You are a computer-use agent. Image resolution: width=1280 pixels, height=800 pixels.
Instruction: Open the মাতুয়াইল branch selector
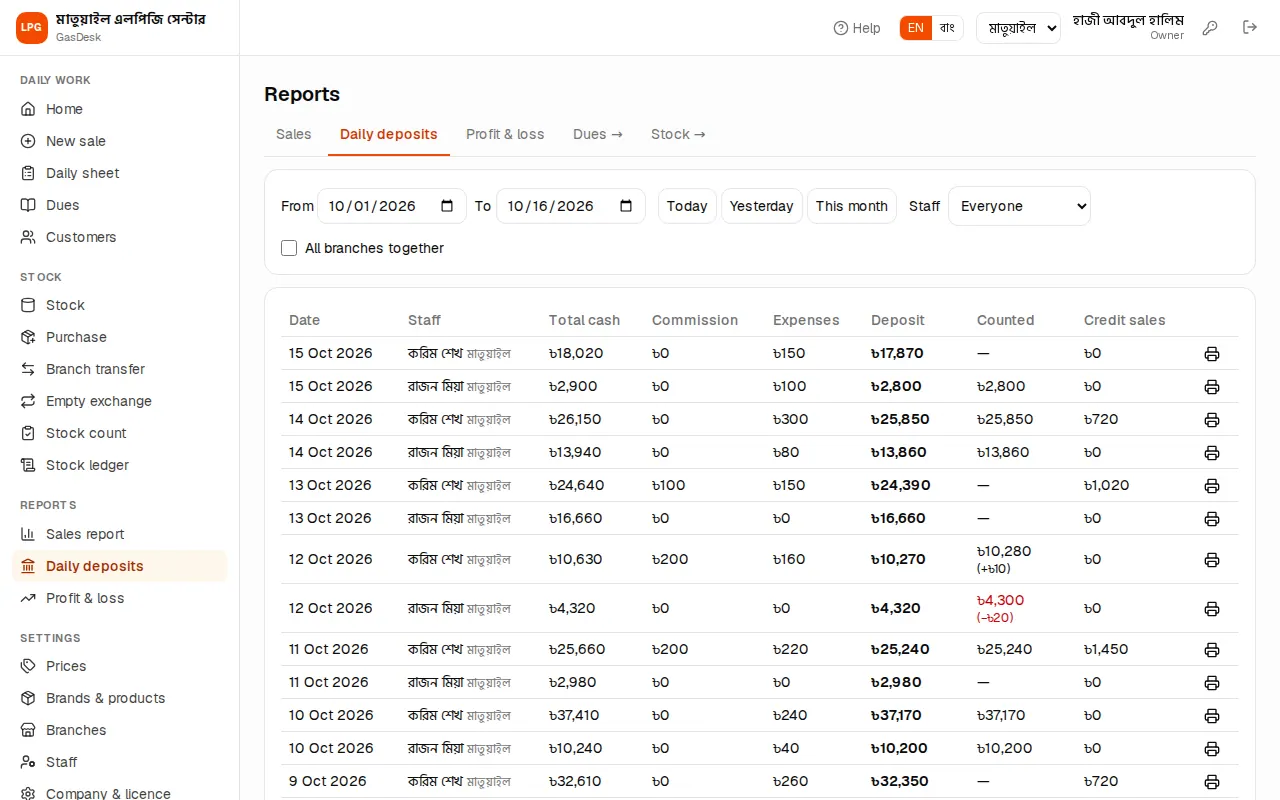pos(1018,28)
